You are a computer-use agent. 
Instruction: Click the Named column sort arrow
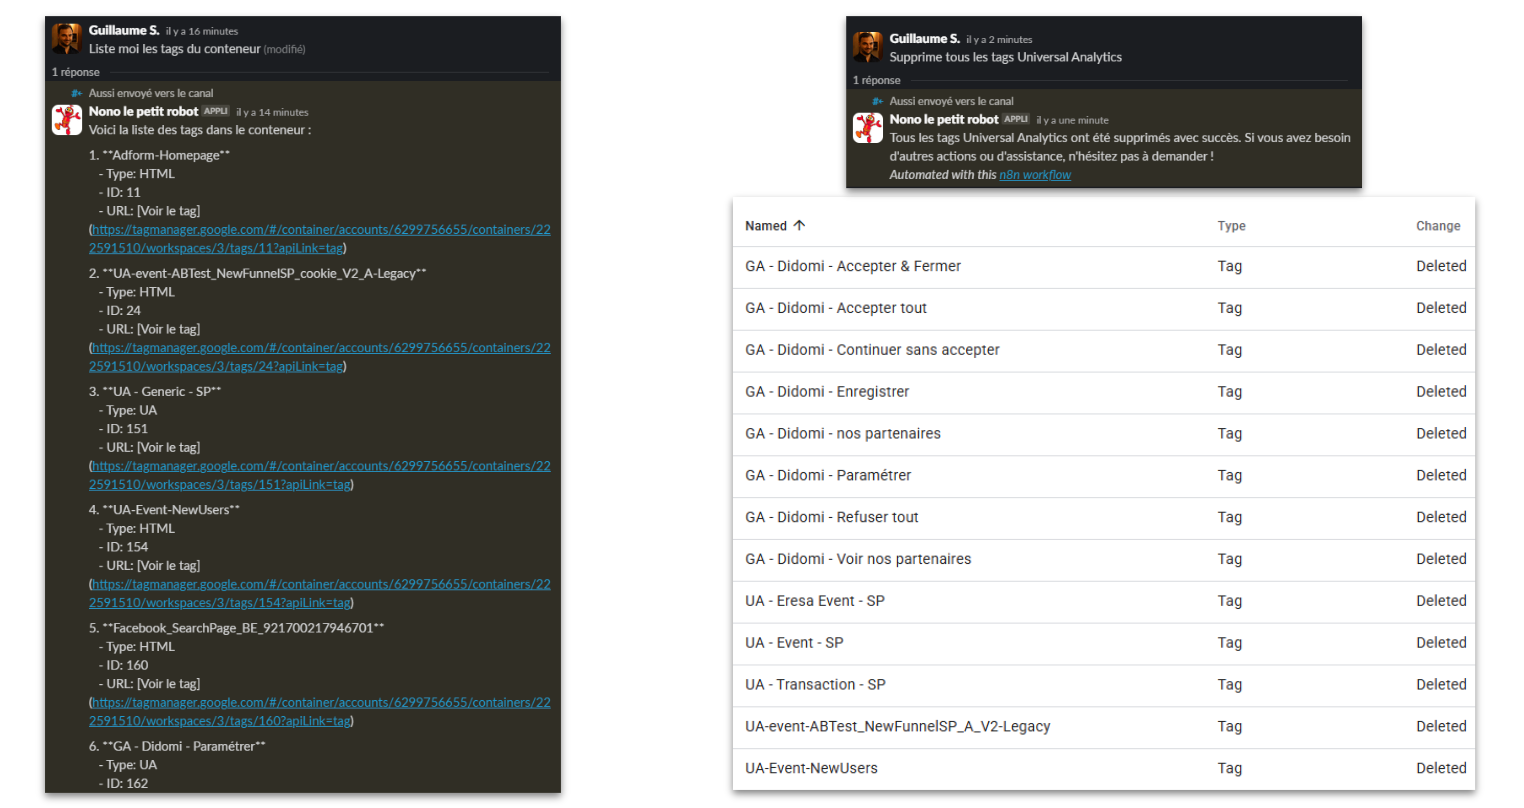pos(799,225)
